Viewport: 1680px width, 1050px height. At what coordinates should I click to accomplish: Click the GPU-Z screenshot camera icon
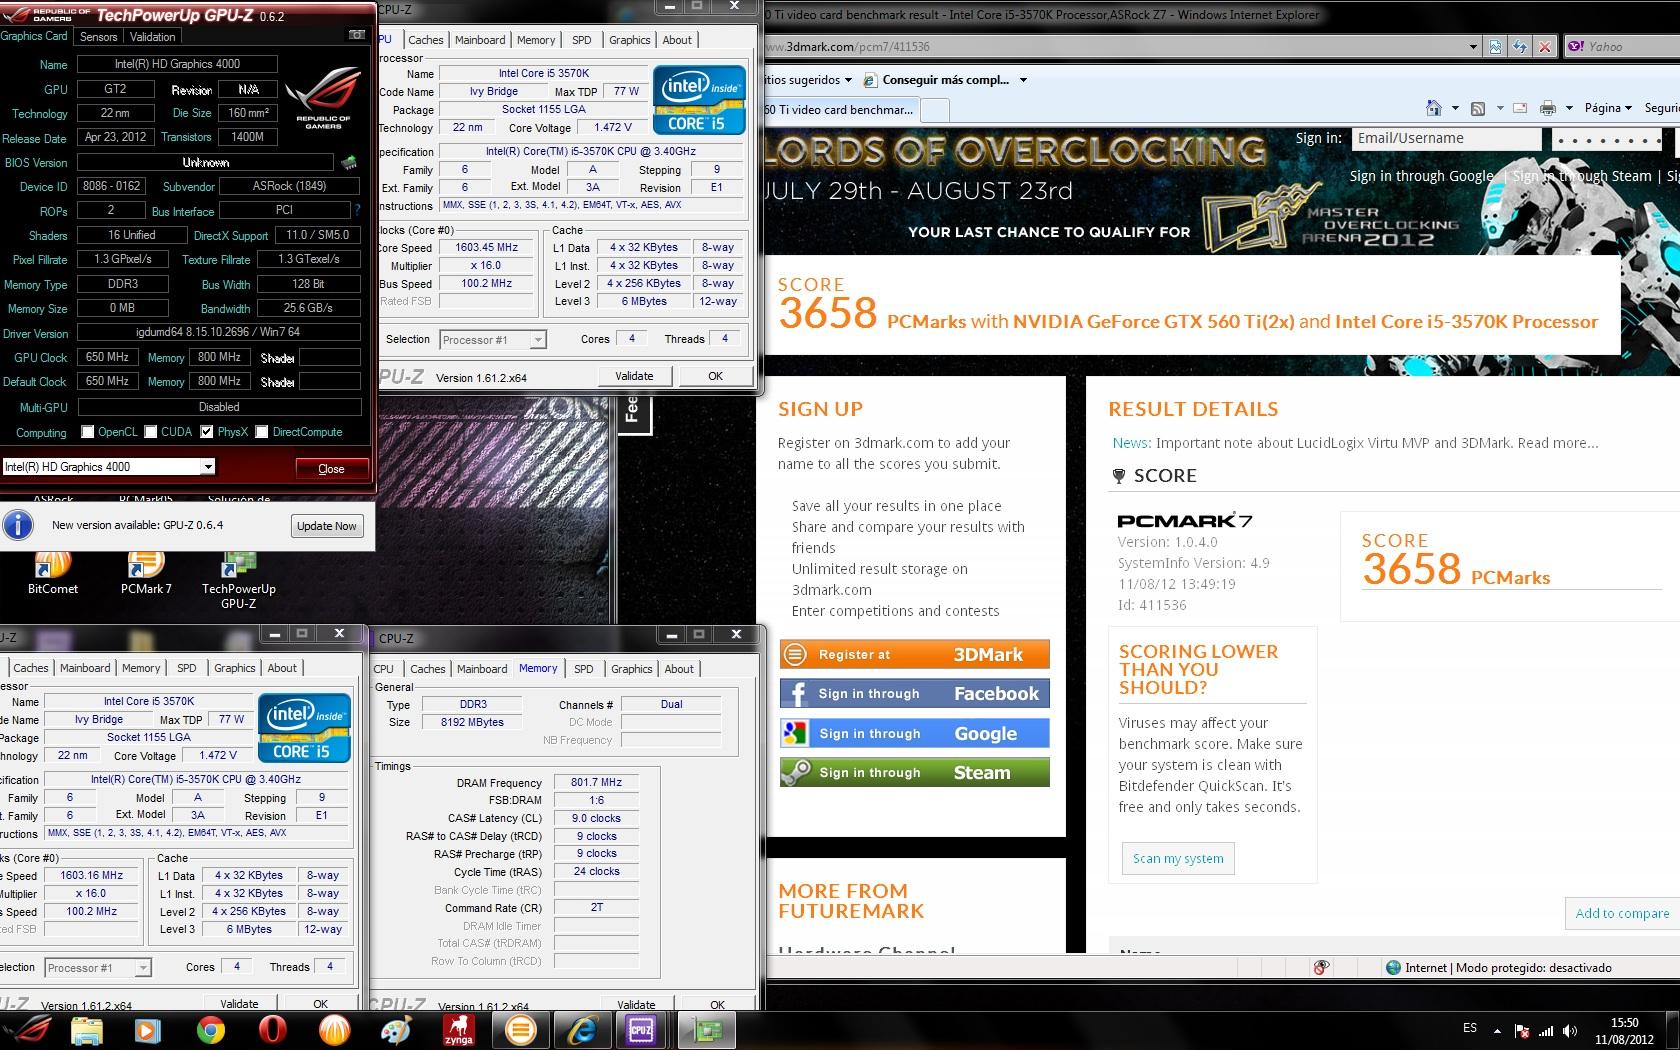357,35
